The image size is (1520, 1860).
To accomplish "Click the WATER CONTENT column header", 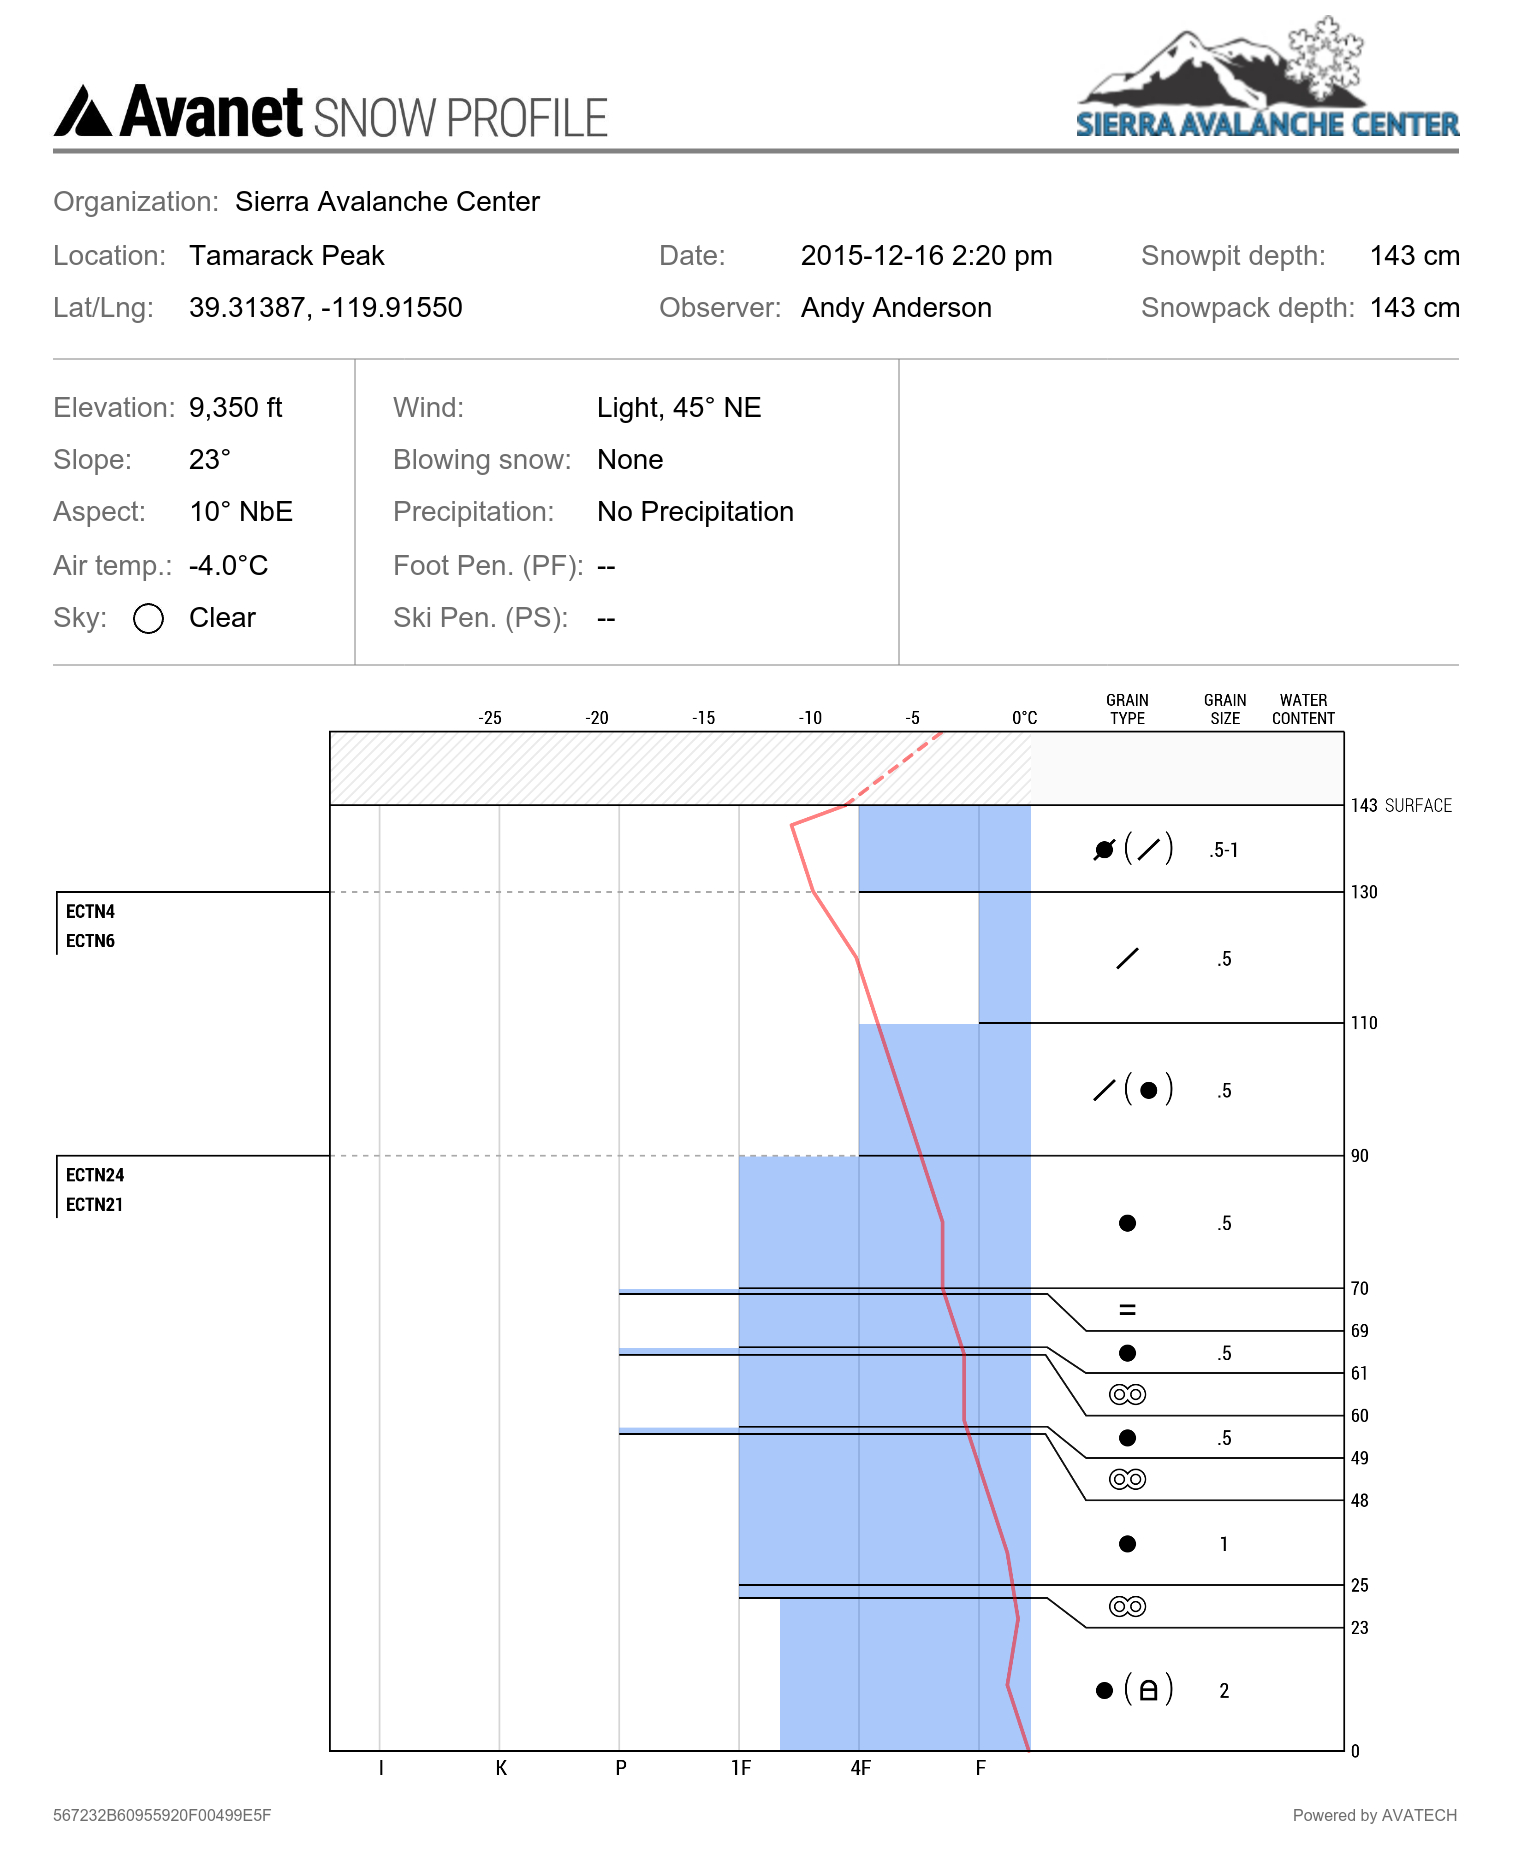I will tap(1303, 709).
